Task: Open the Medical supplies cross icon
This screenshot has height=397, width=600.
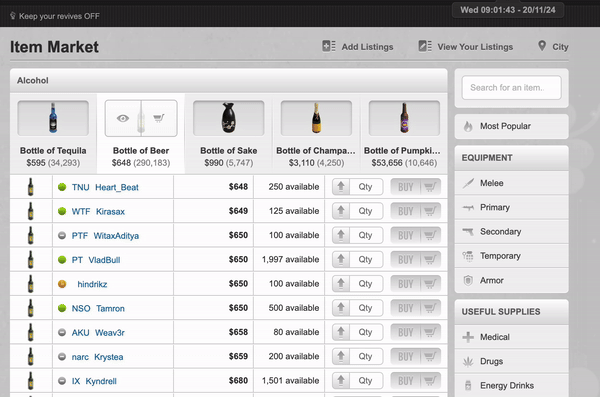Action: click(468, 337)
